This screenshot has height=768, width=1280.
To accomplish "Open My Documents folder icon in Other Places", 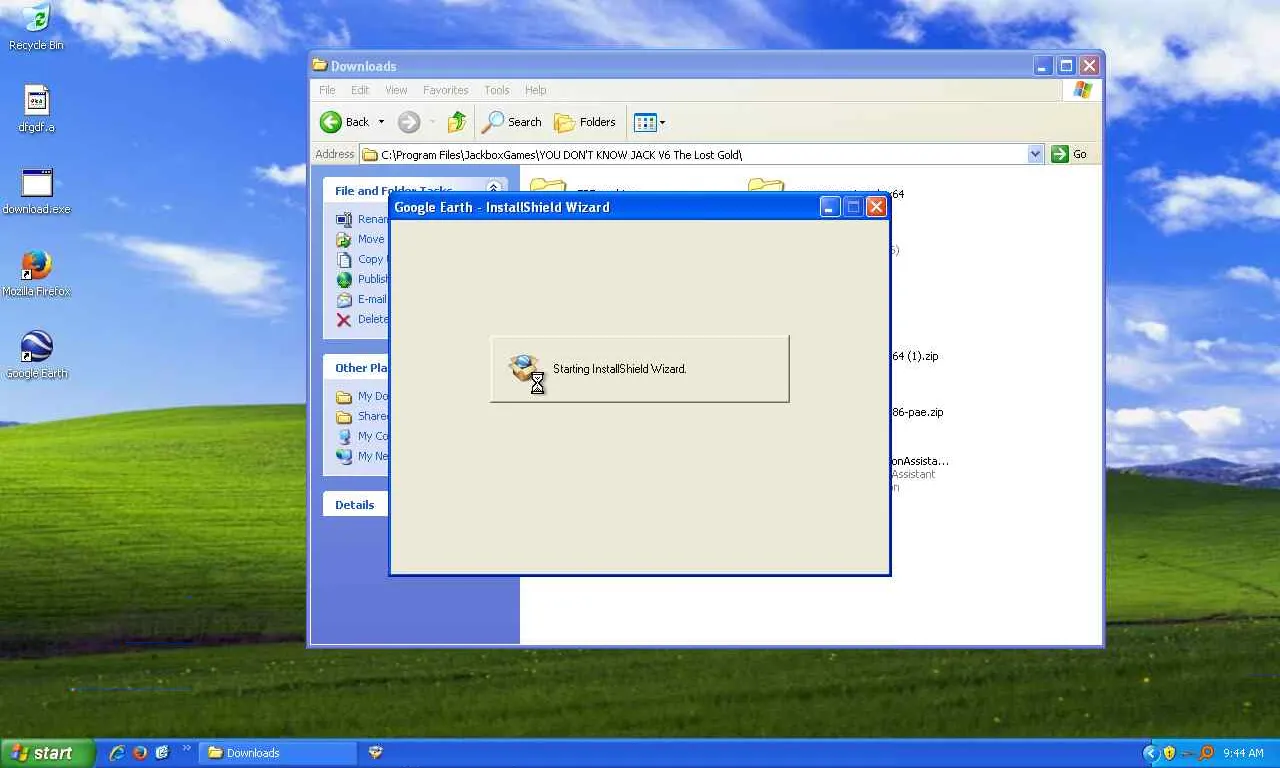I will 344,396.
